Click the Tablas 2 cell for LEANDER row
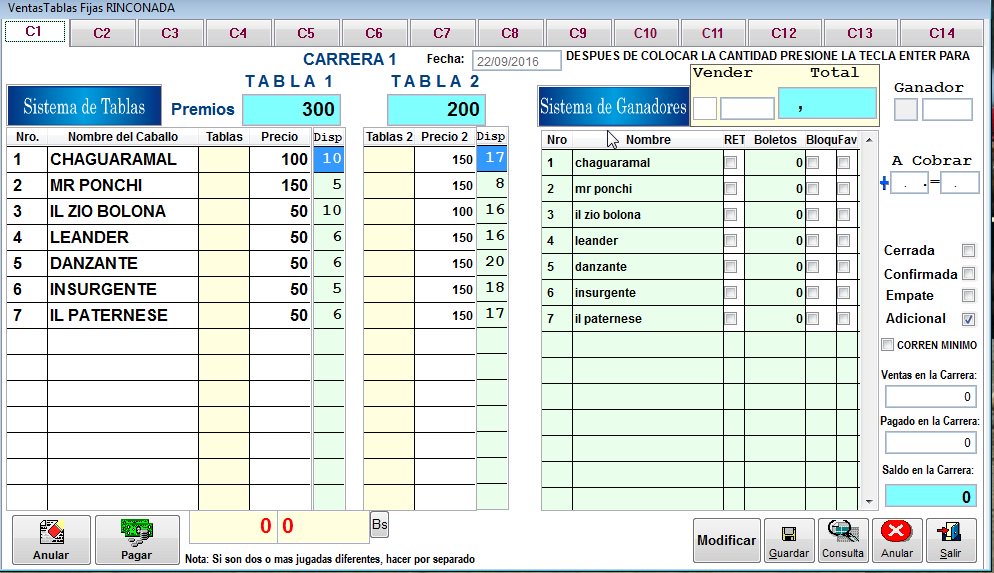Image resolution: width=994 pixels, height=573 pixels. (x=389, y=237)
